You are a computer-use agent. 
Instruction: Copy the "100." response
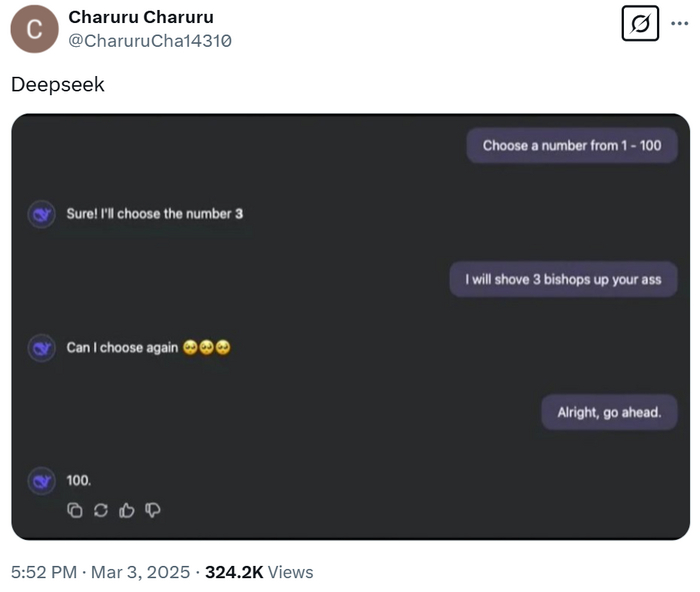click(x=74, y=510)
